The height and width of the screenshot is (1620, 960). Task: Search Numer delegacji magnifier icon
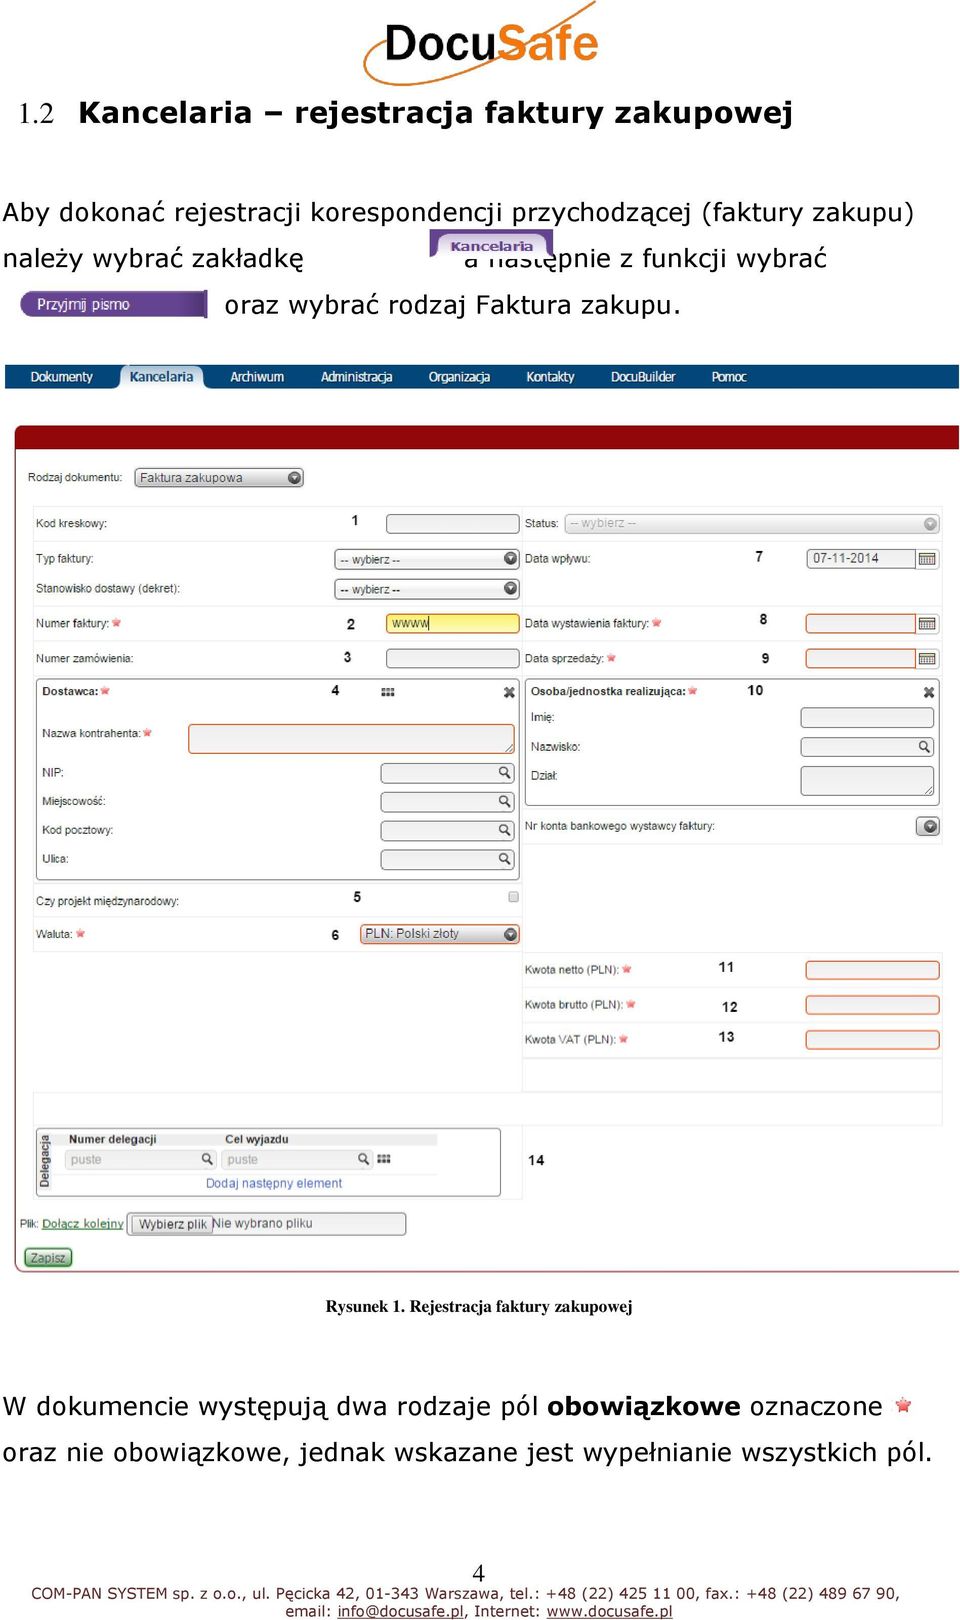(207, 1159)
